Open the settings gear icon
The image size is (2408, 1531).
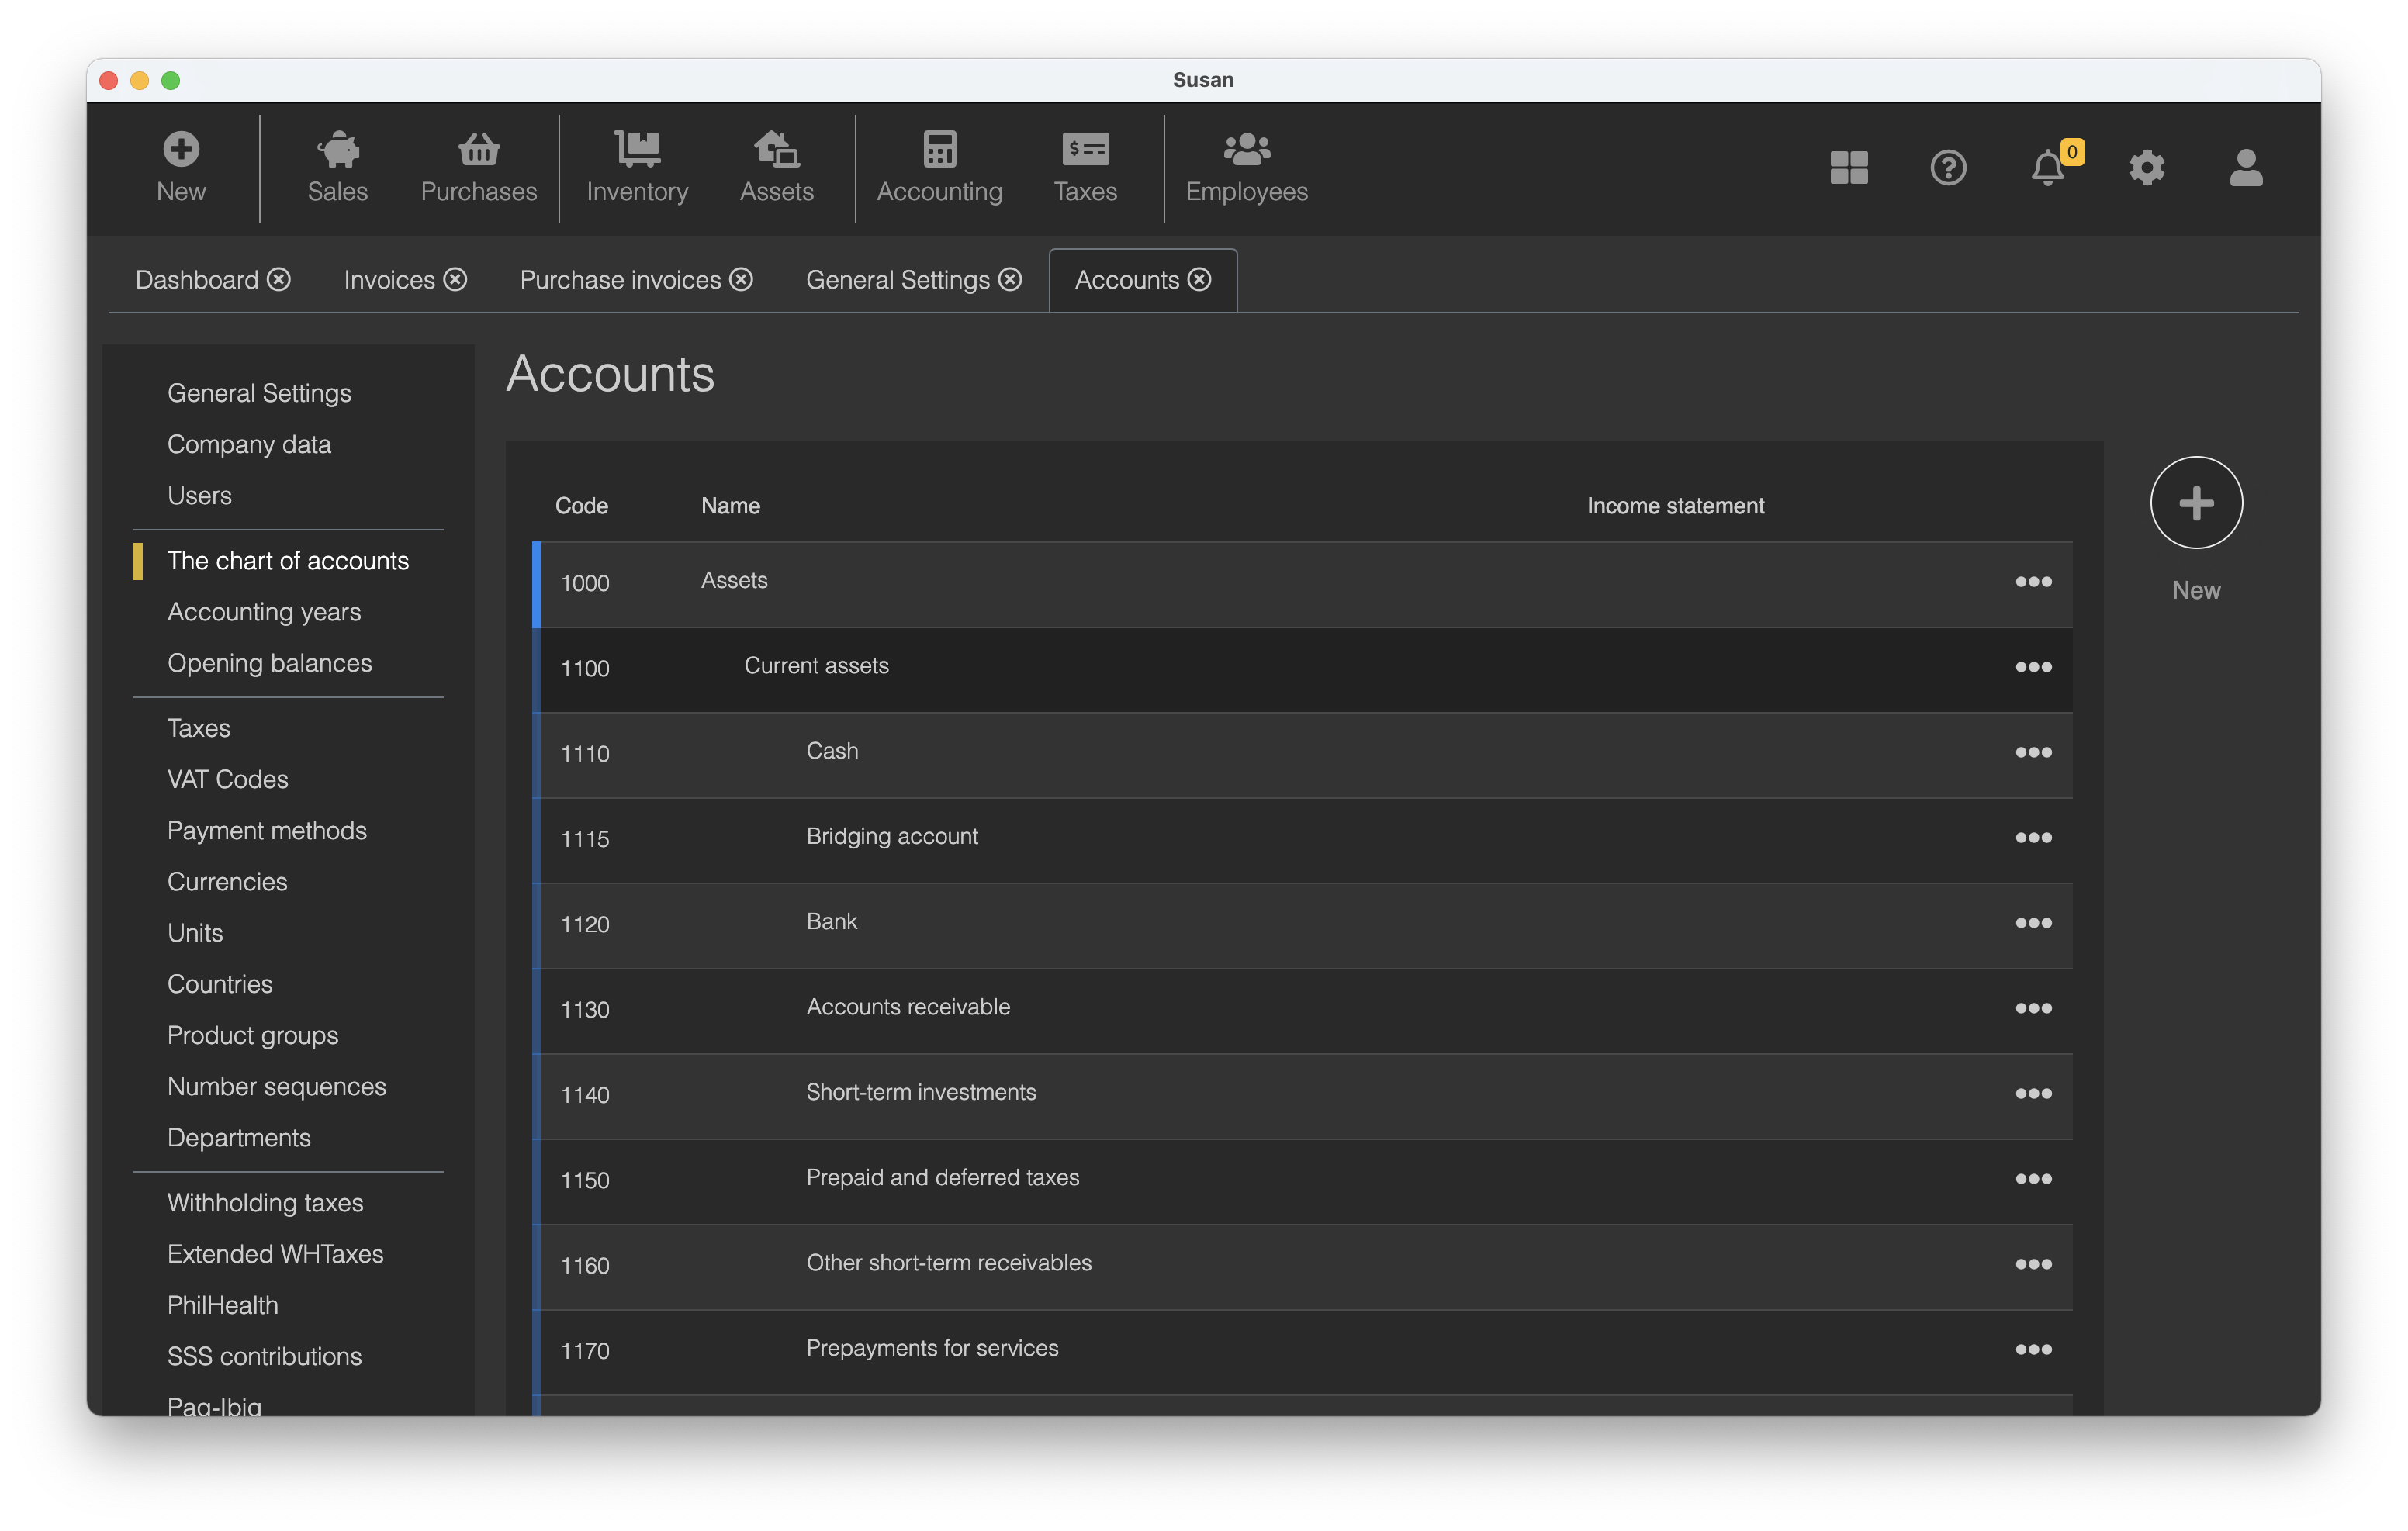click(2146, 167)
